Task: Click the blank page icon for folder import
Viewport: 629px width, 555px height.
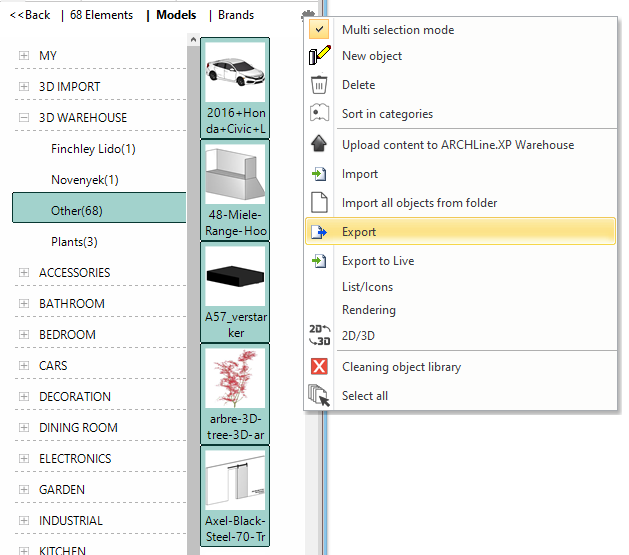Action: coord(319,203)
